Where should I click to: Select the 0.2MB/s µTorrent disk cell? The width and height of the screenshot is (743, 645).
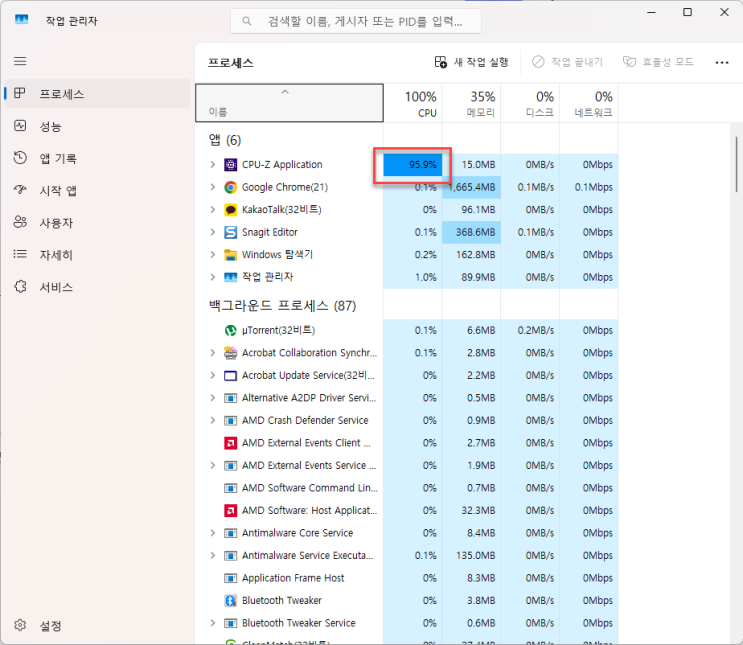click(530, 330)
